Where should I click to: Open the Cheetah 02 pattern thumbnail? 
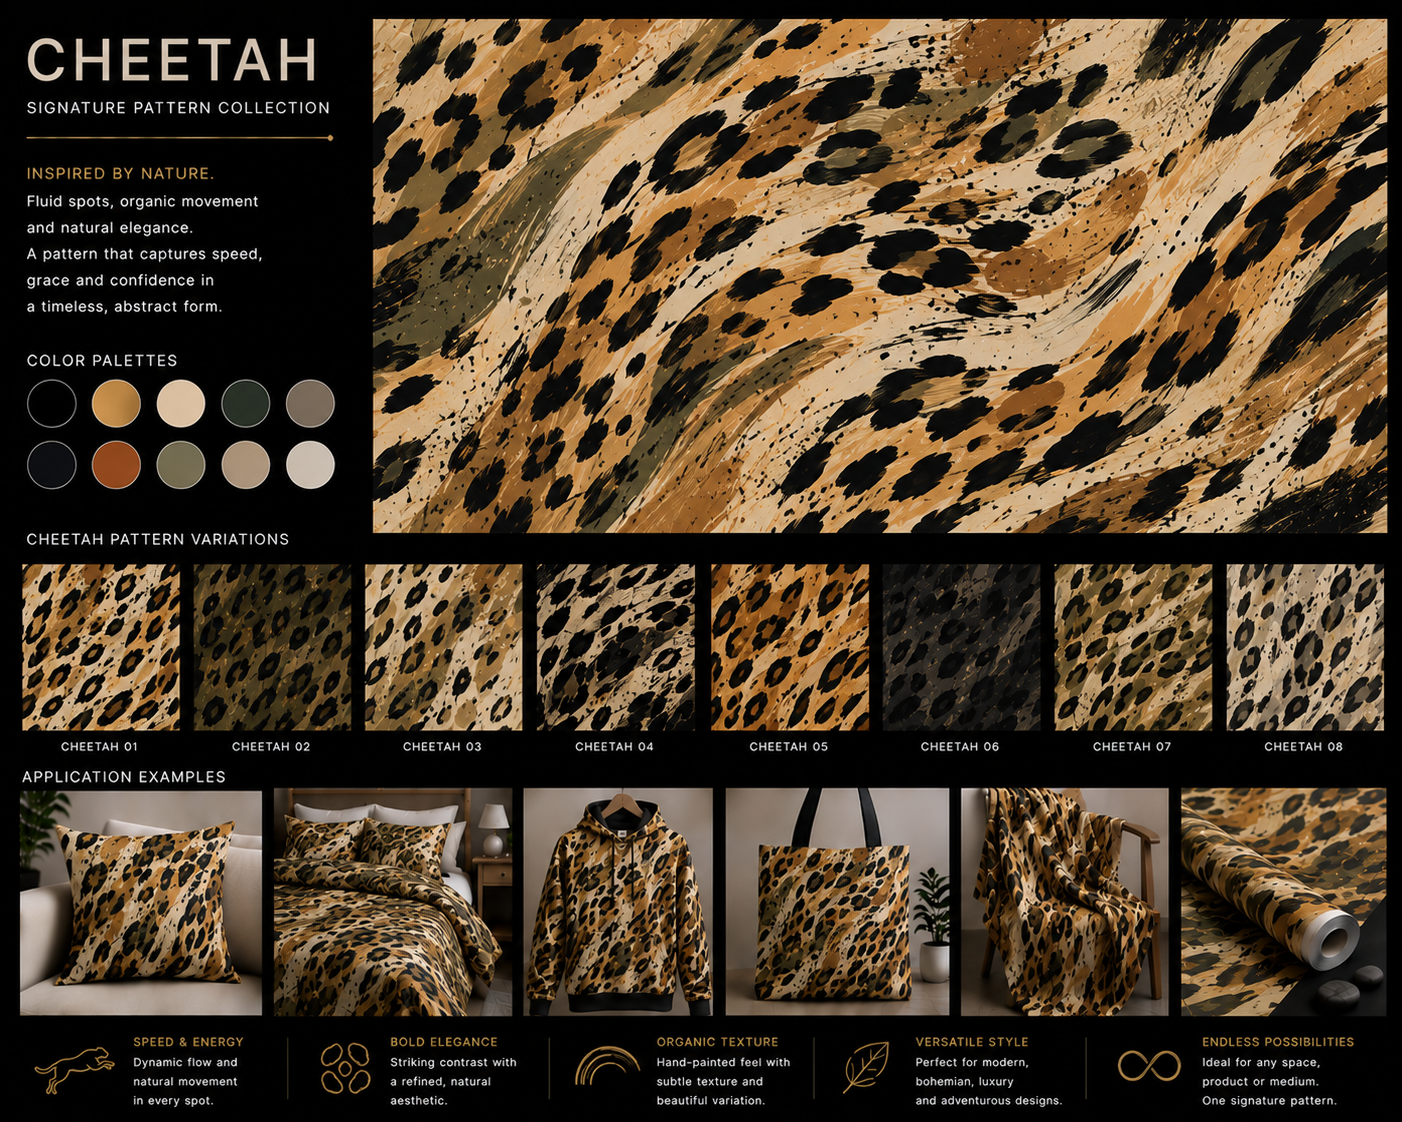[272, 647]
